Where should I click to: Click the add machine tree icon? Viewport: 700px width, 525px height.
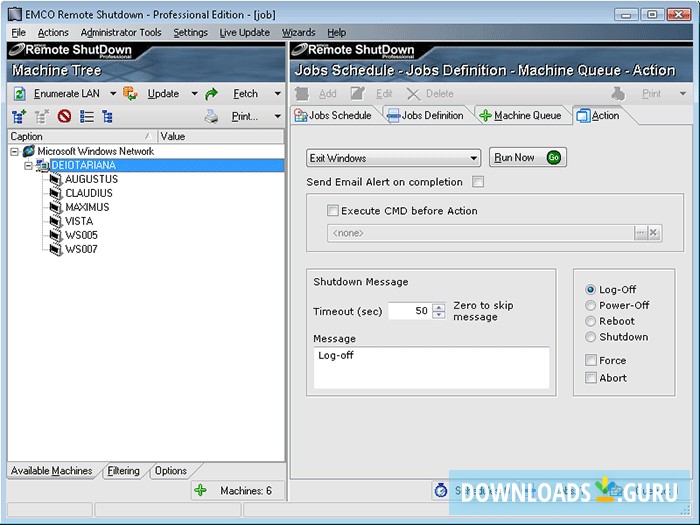coord(19,117)
